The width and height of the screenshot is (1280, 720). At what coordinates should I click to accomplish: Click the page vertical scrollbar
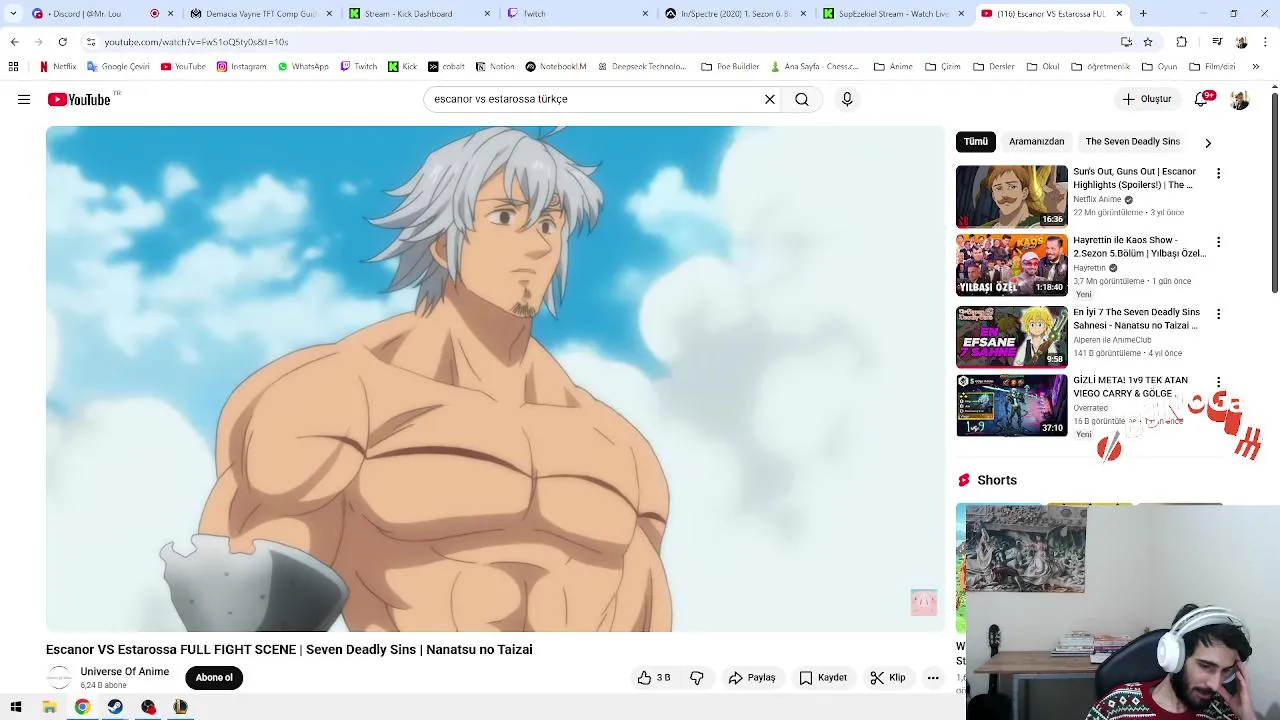1275,195
